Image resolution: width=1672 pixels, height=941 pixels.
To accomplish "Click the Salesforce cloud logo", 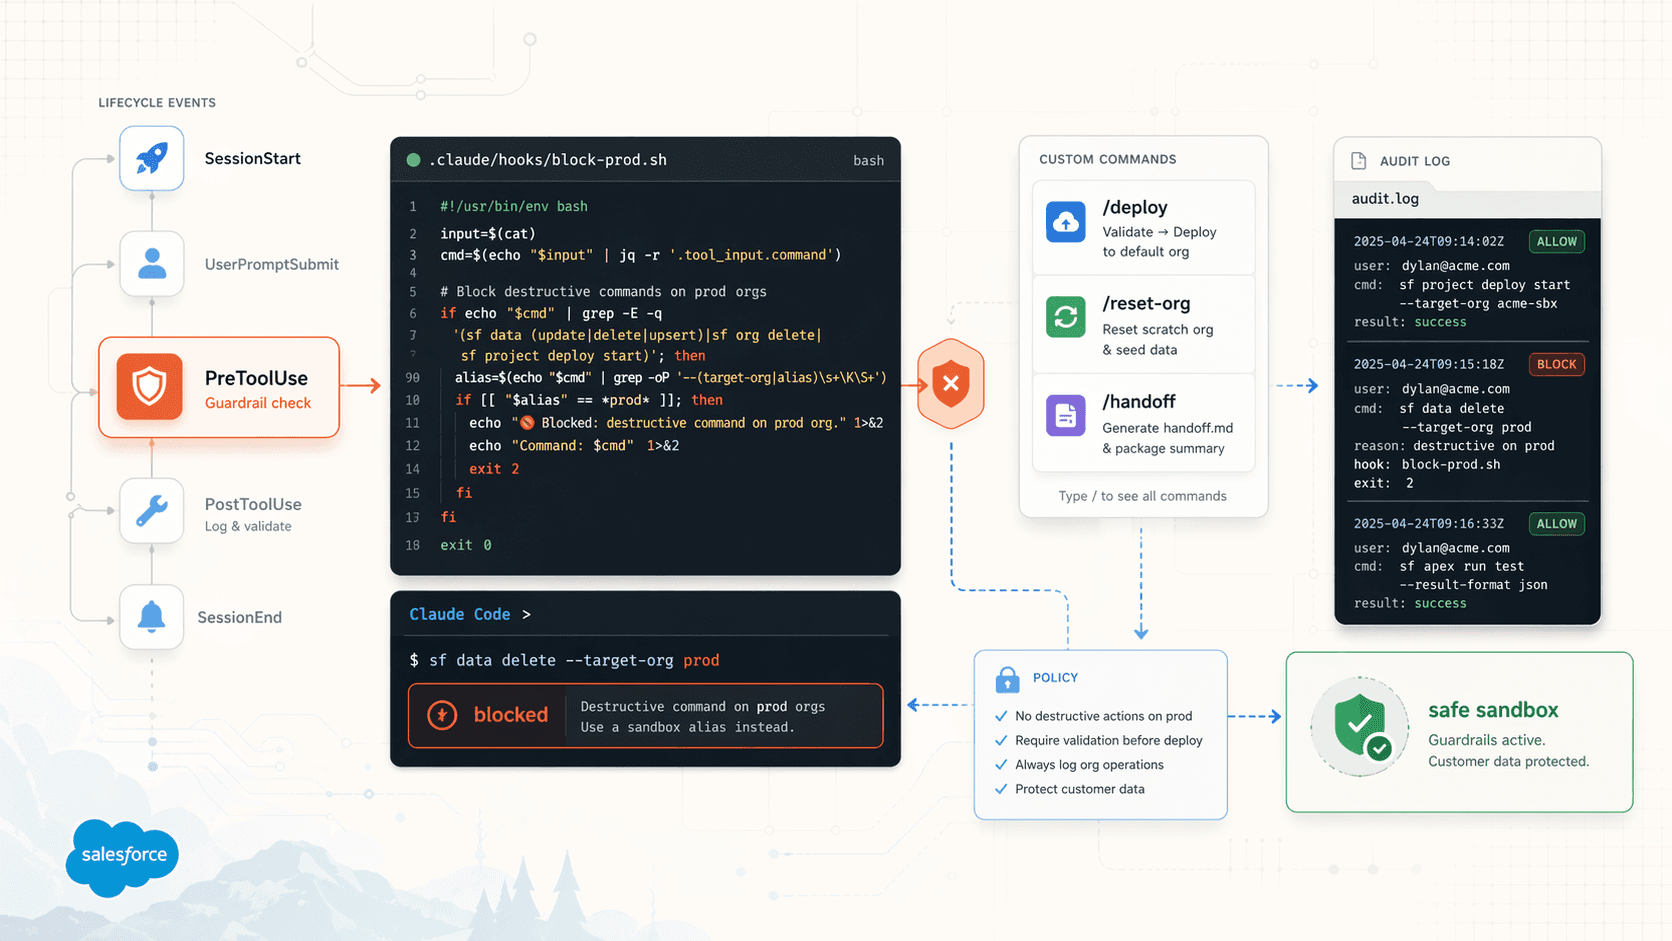I will [123, 856].
